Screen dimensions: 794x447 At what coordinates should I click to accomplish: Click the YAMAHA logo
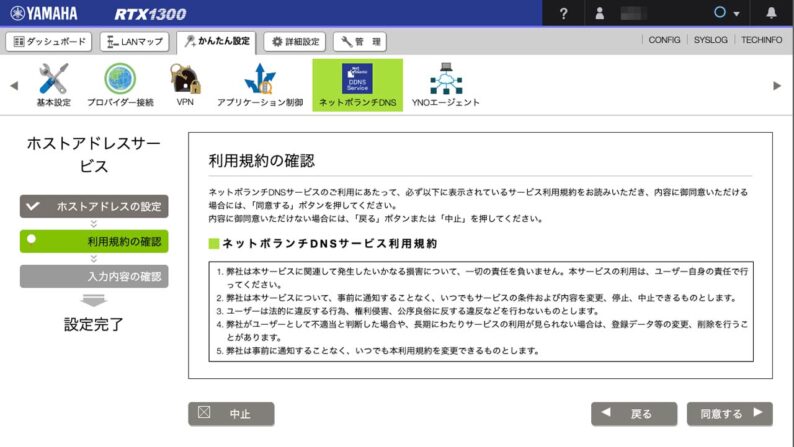coord(44,14)
